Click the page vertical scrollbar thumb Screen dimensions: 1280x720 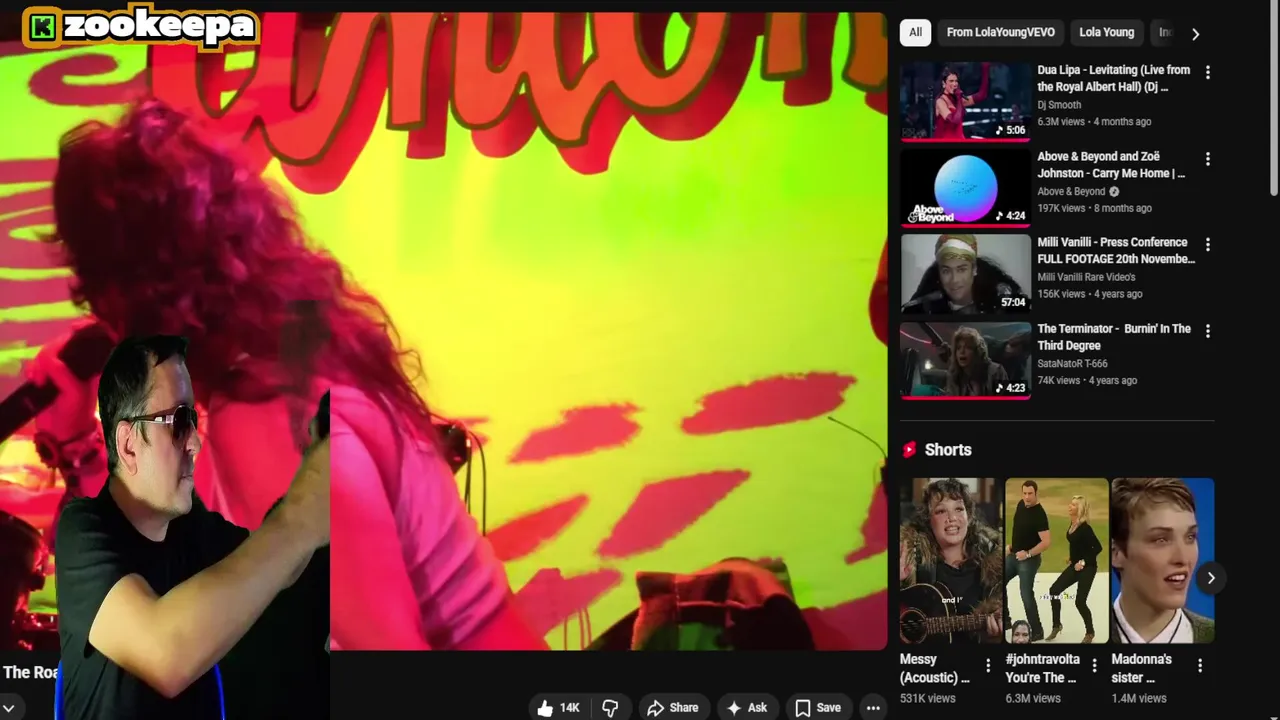click(x=1273, y=100)
